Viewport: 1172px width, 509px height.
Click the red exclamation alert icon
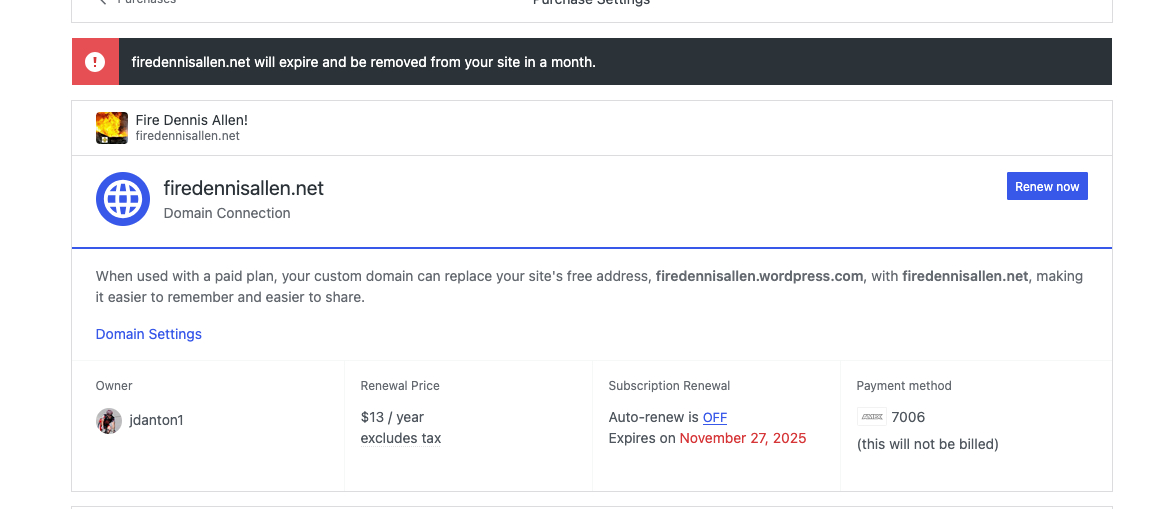point(95,62)
